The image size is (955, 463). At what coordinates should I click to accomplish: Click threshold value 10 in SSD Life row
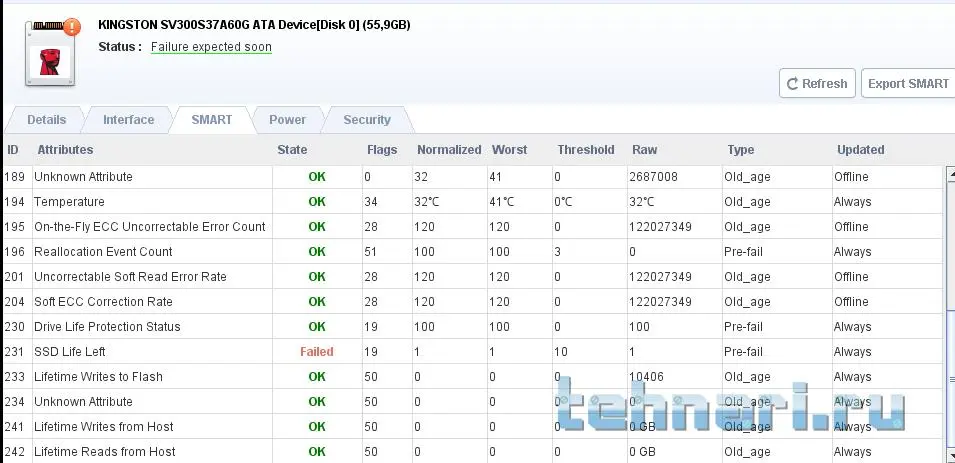point(561,352)
